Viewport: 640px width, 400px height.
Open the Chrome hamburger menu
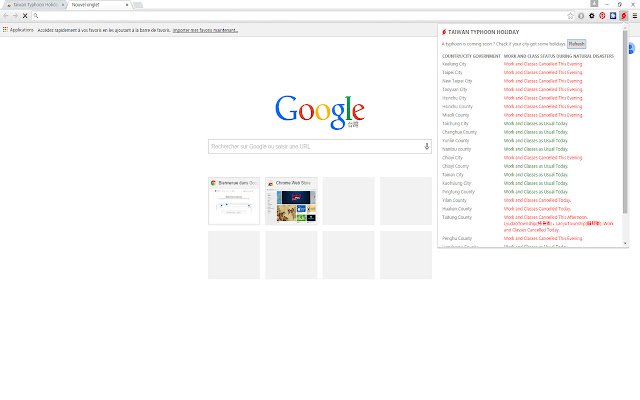click(x=635, y=16)
